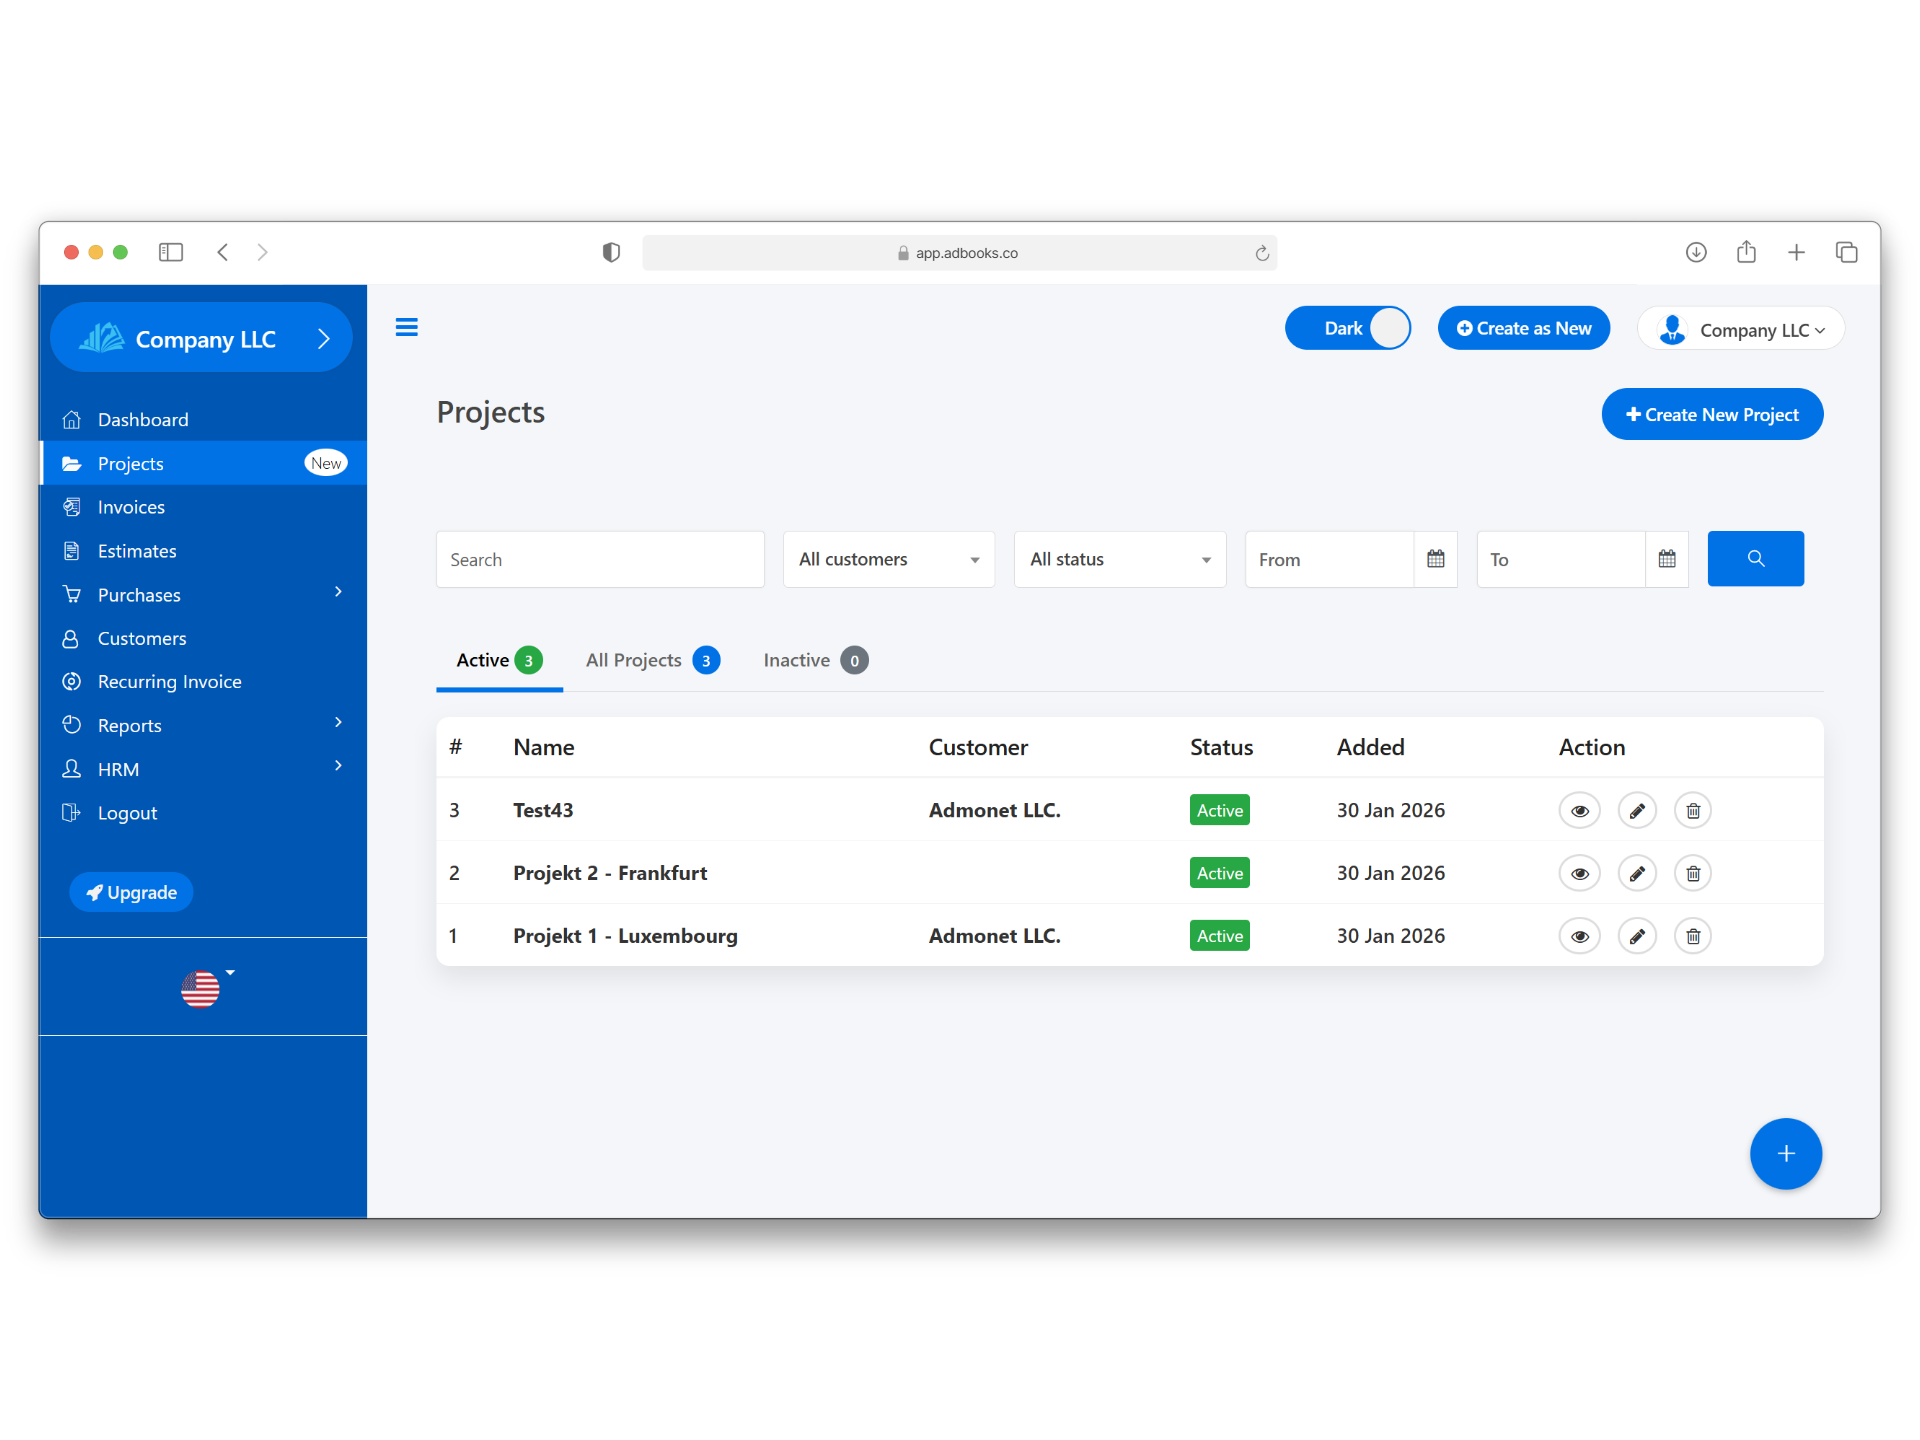Click Create New Project button
The height and width of the screenshot is (1440, 1920).
tap(1712, 414)
